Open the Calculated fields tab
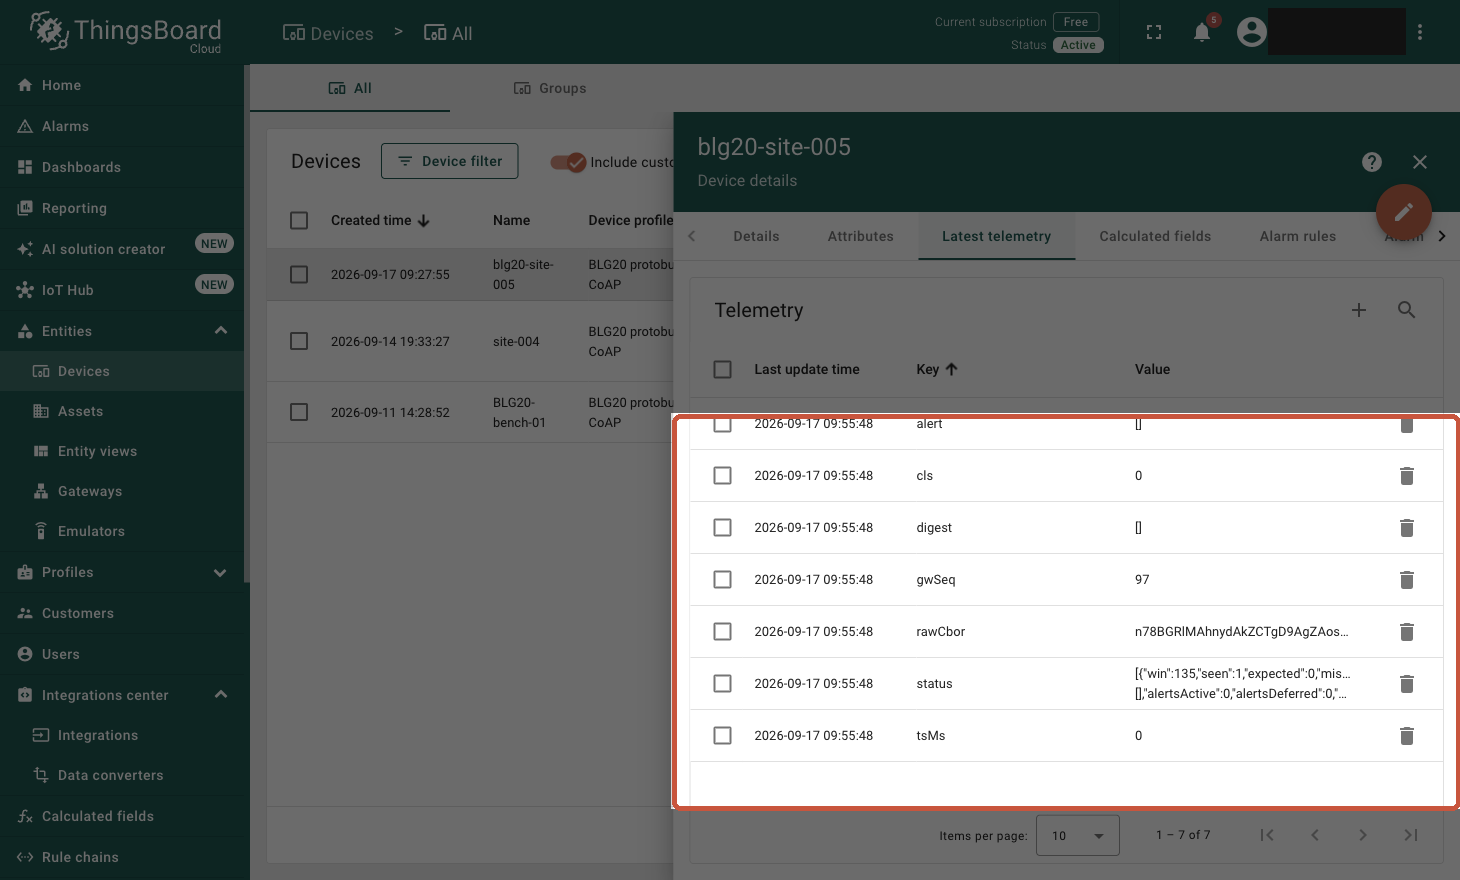 click(1155, 236)
